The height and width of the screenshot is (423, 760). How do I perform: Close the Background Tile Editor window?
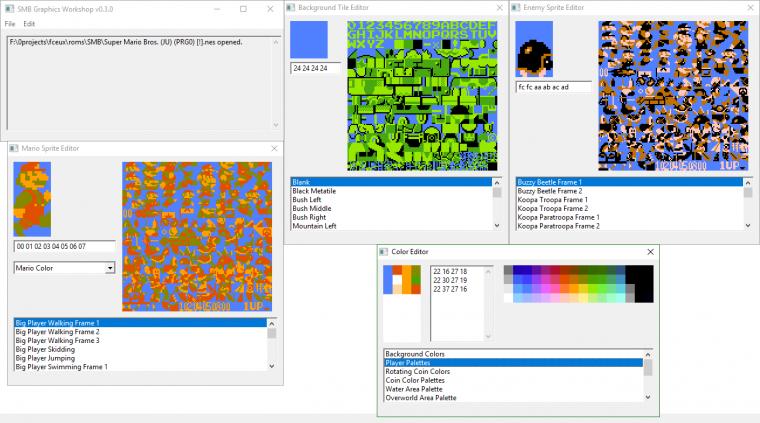tap(500, 8)
